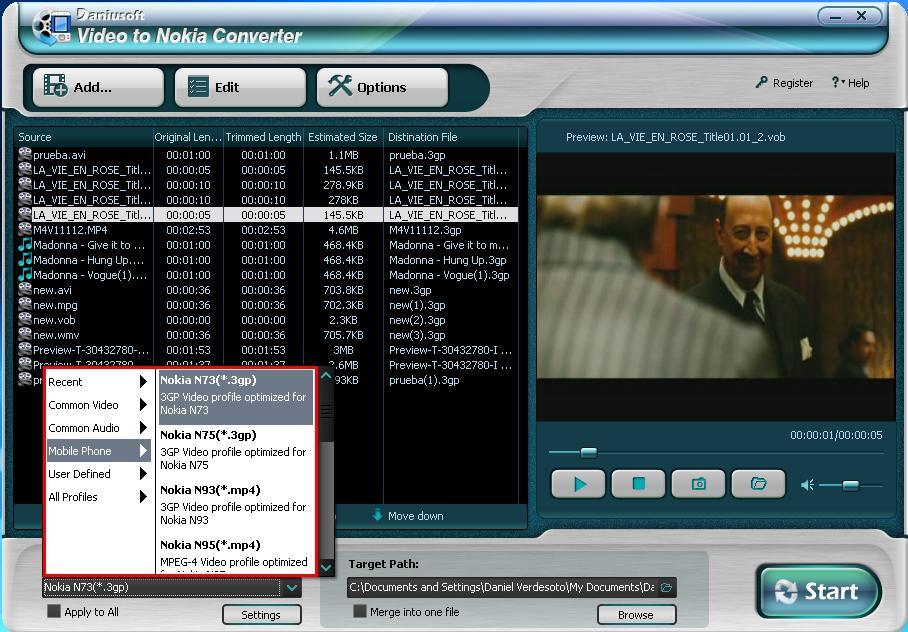Viewport: 908px width, 632px height.
Task: Select the new.wmv file row
Action: pyautogui.click(x=267, y=335)
